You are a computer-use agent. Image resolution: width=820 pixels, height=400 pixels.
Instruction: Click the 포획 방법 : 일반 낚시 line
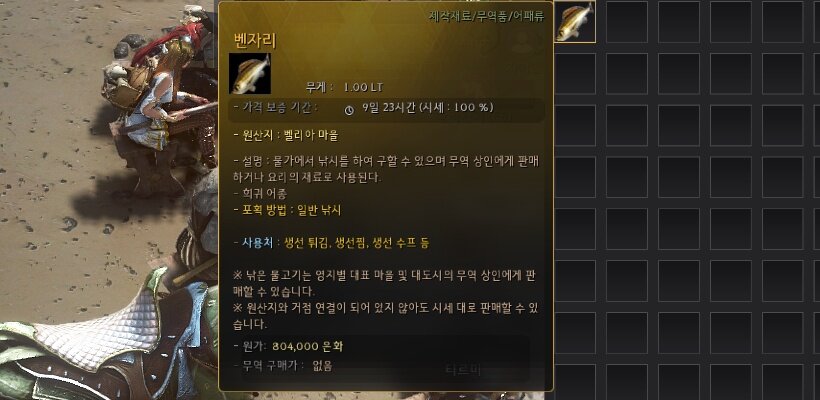pyautogui.click(x=288, y=211)
